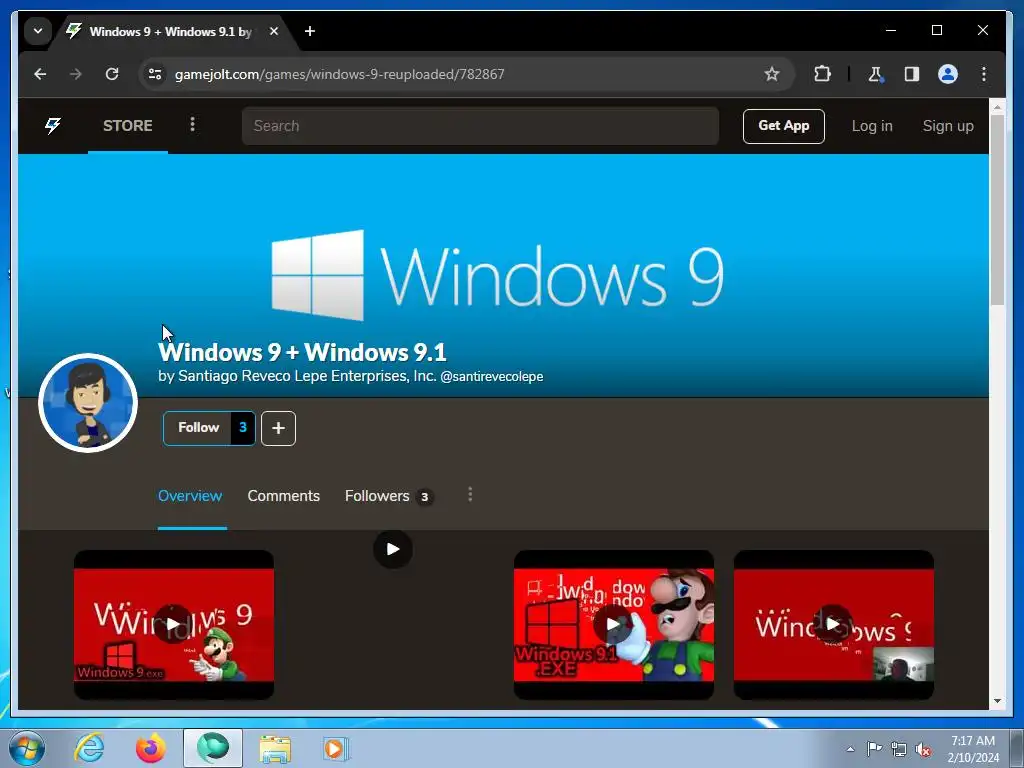Click the Follow button
Image resolution: width=1024 pixels, height=768 pixels.
pos(198,428)
